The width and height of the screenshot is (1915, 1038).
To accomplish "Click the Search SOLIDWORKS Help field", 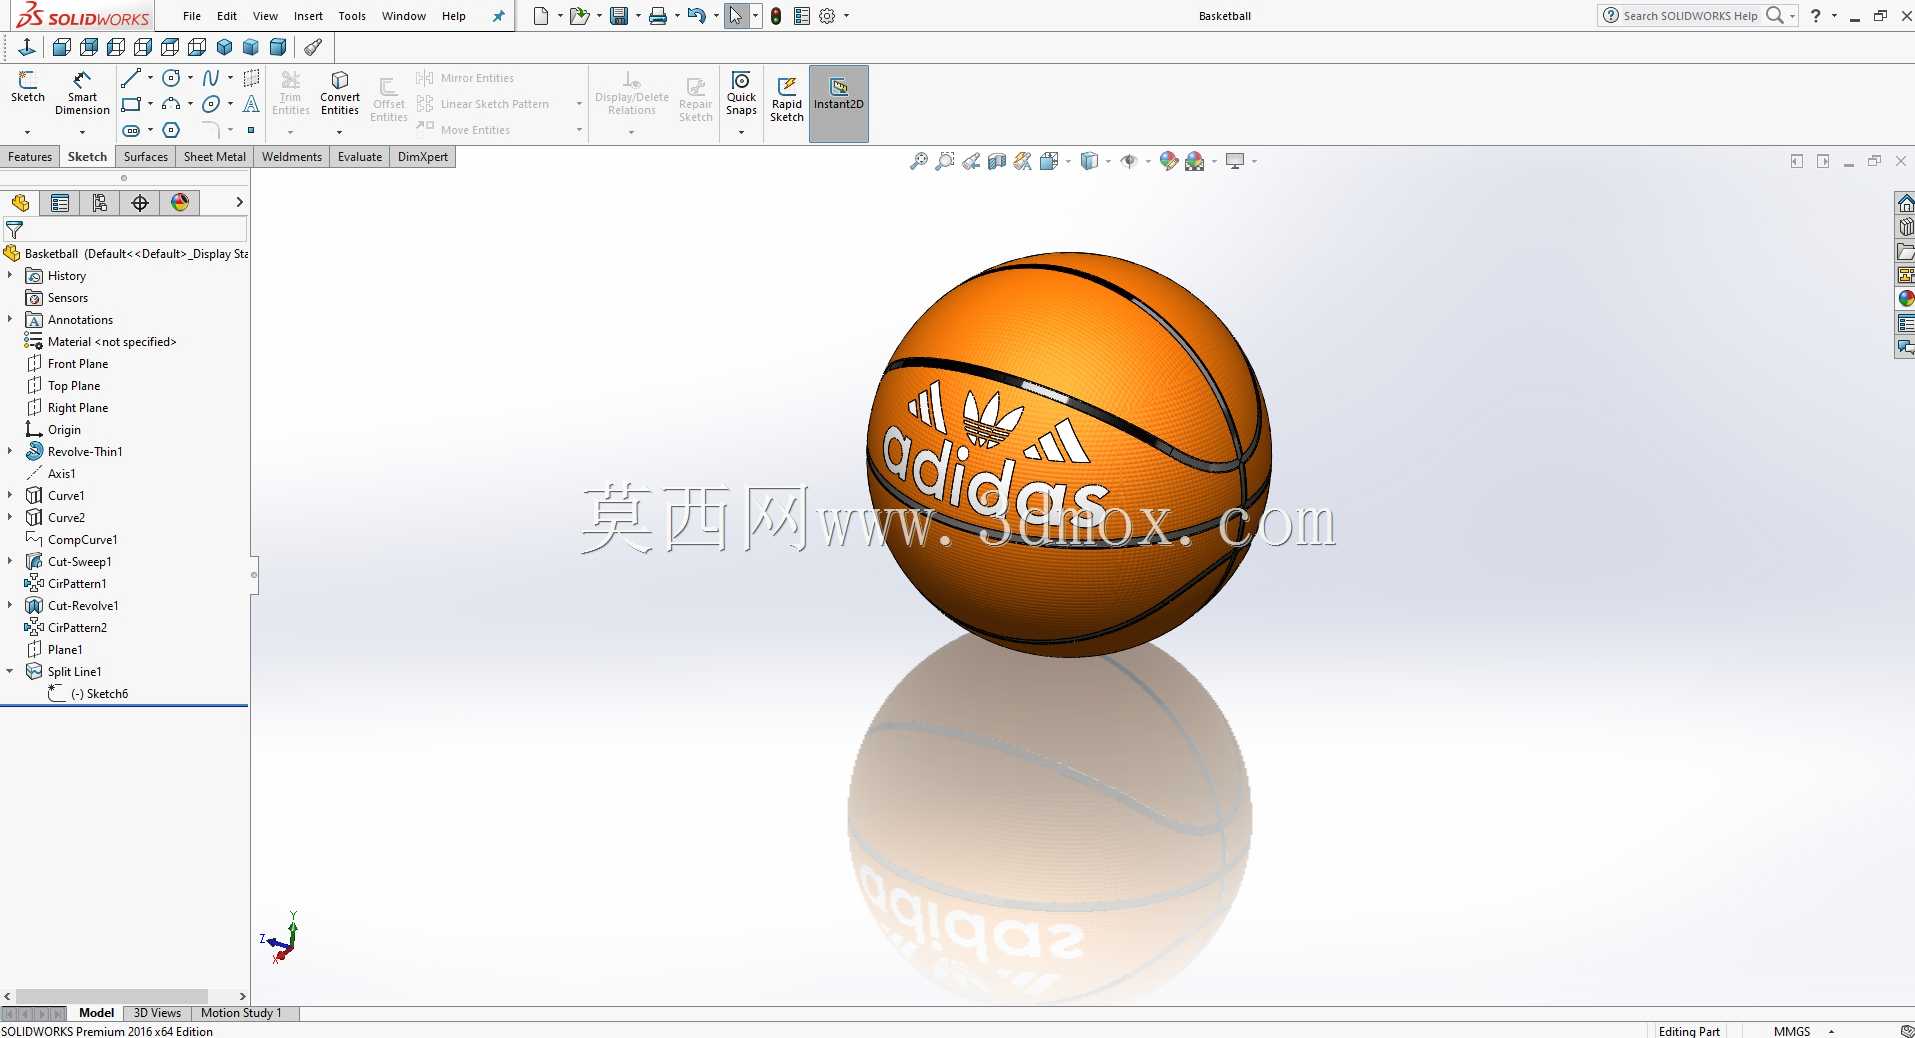I will pyautogui.click(x=1688, y=16).
